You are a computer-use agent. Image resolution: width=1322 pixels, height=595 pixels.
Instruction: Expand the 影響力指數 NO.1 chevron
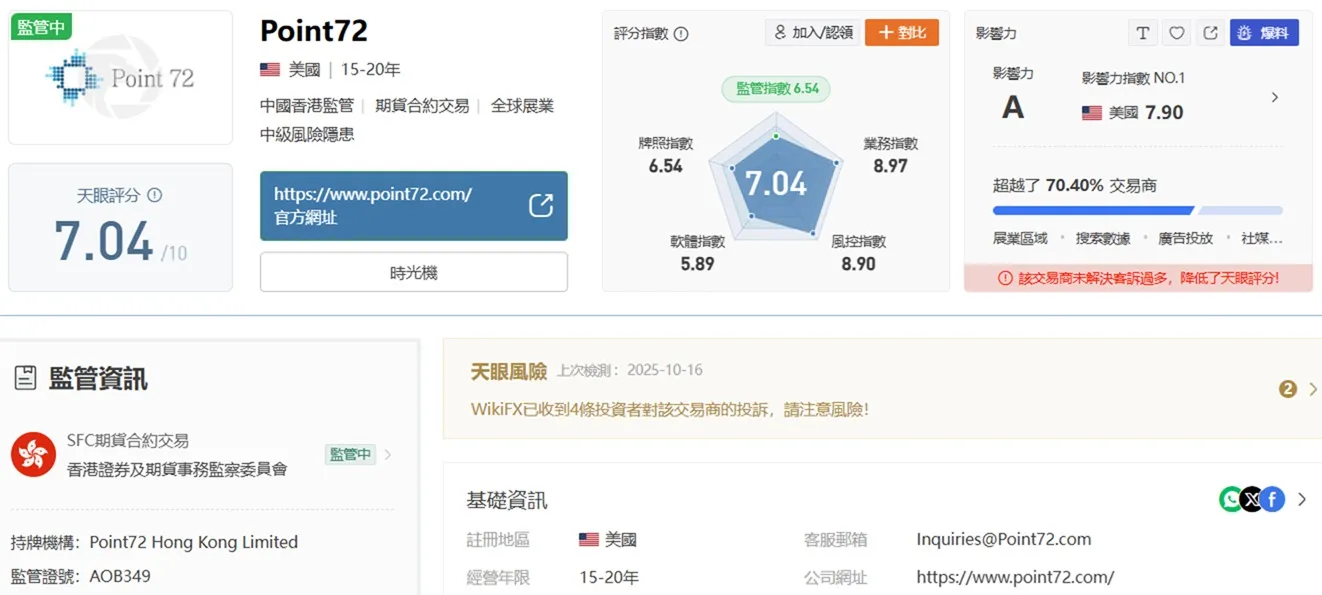(x=1275, y=97)
